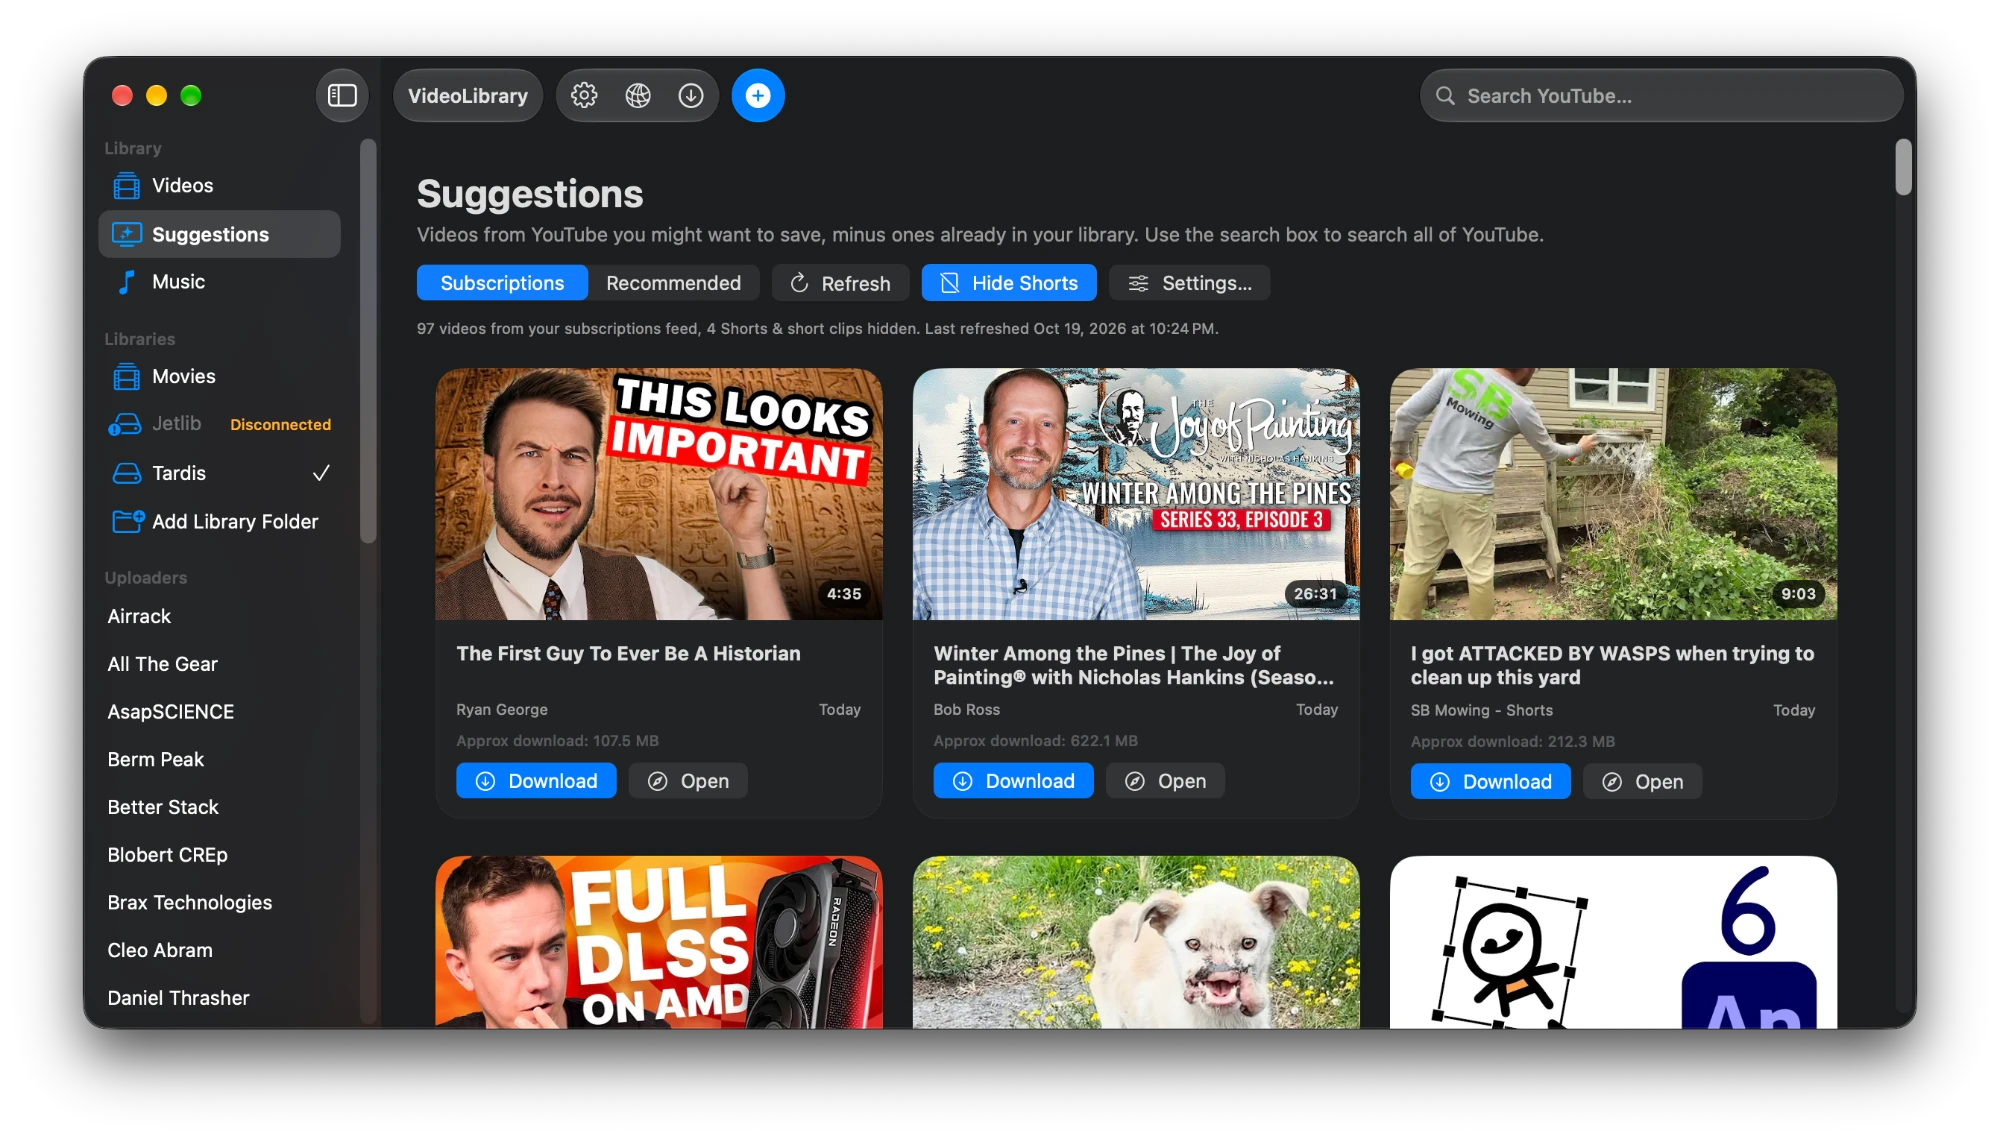Click the compass icon on Ryan George Open
The width and height of the screenshot is (2000, 1139).
(x=657, y=781)
